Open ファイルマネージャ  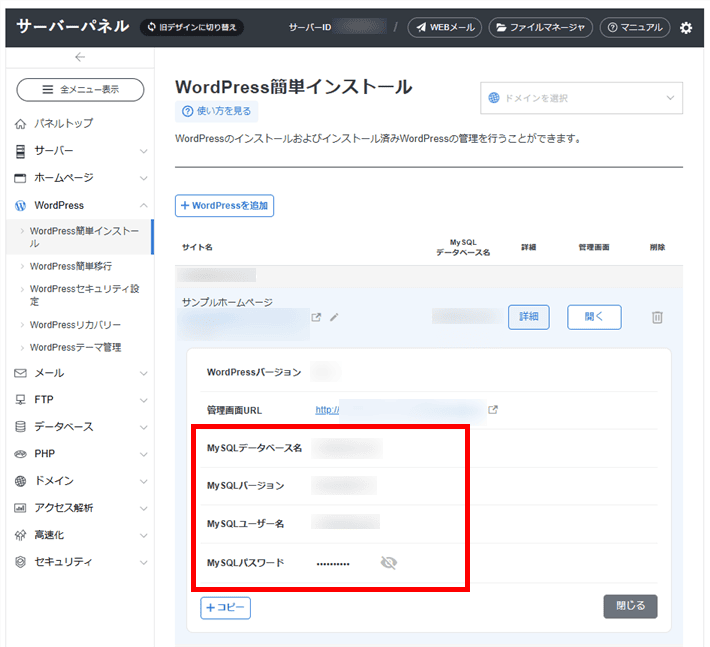541,28
